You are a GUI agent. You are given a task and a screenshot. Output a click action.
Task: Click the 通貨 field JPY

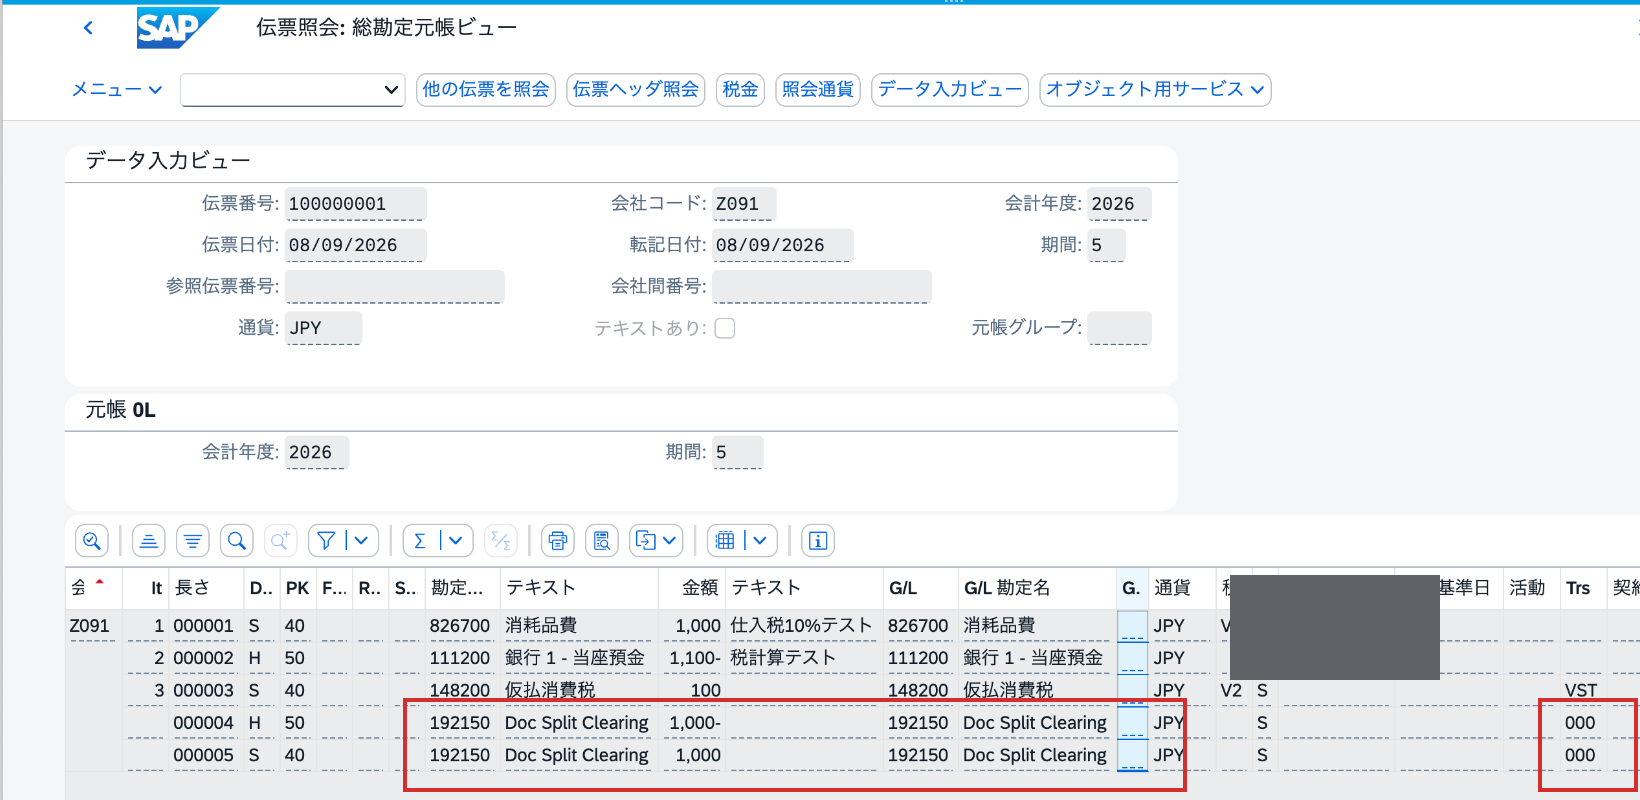tap(324, 328)
